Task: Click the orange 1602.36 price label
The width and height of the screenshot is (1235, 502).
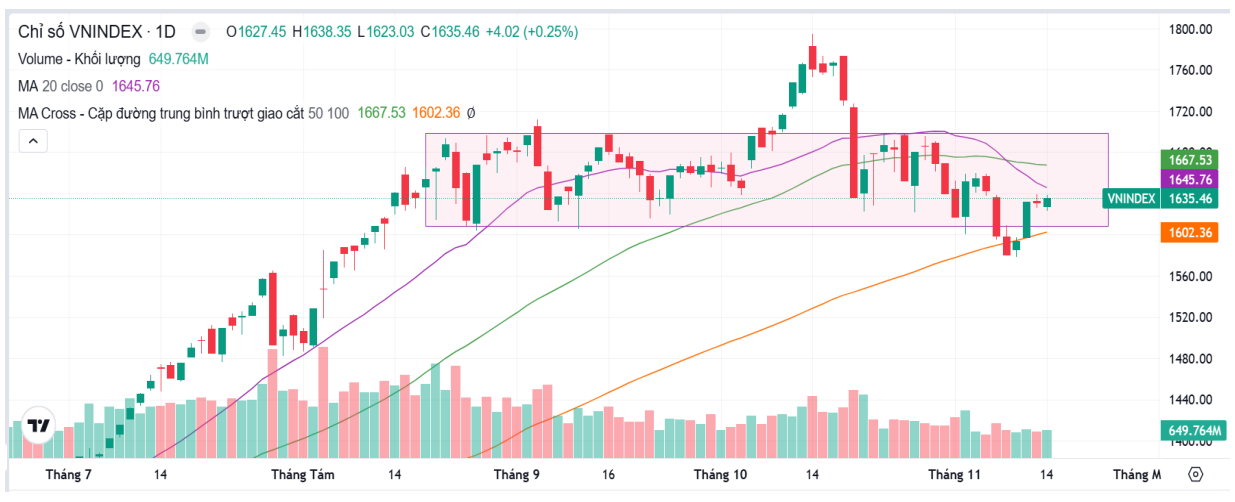Action: pyautogui.click(x=1191, y=233)
